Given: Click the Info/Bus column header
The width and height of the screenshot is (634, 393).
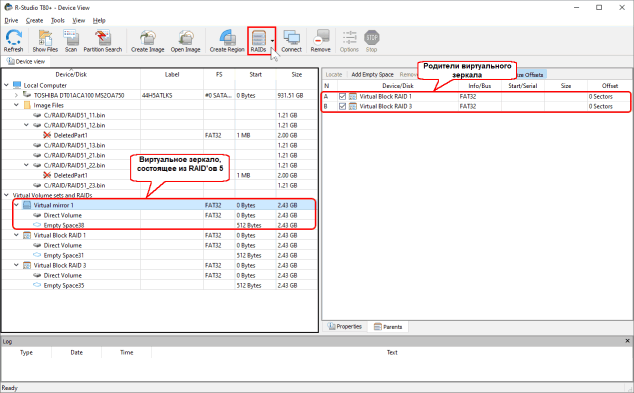Looking at the screenshot, I should coord(480,86).
